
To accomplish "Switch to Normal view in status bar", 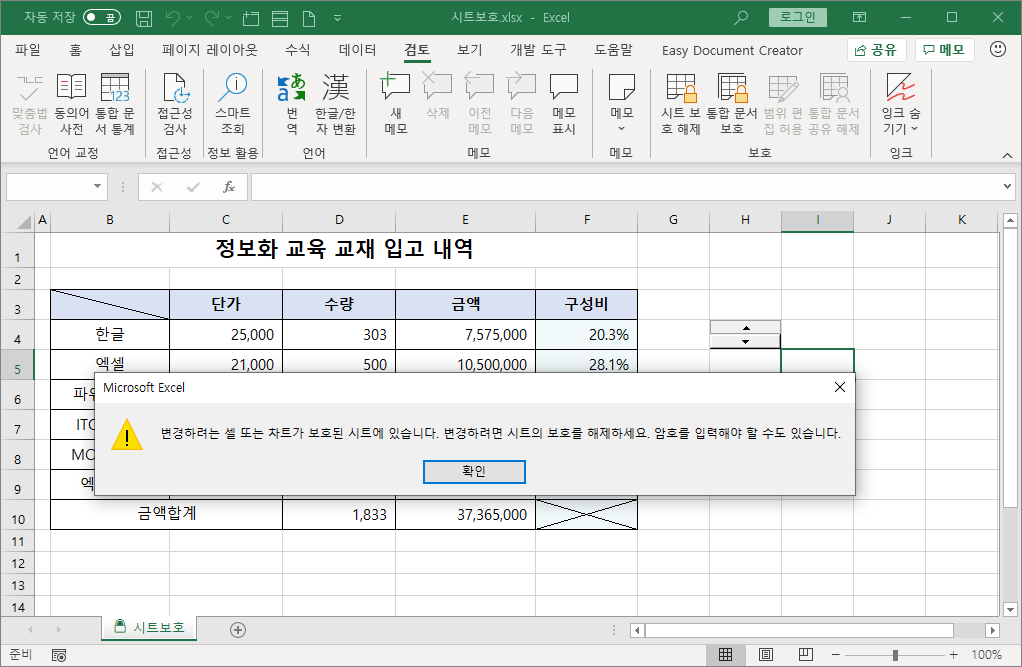I will pyautogui.click(x=725, y=654).
